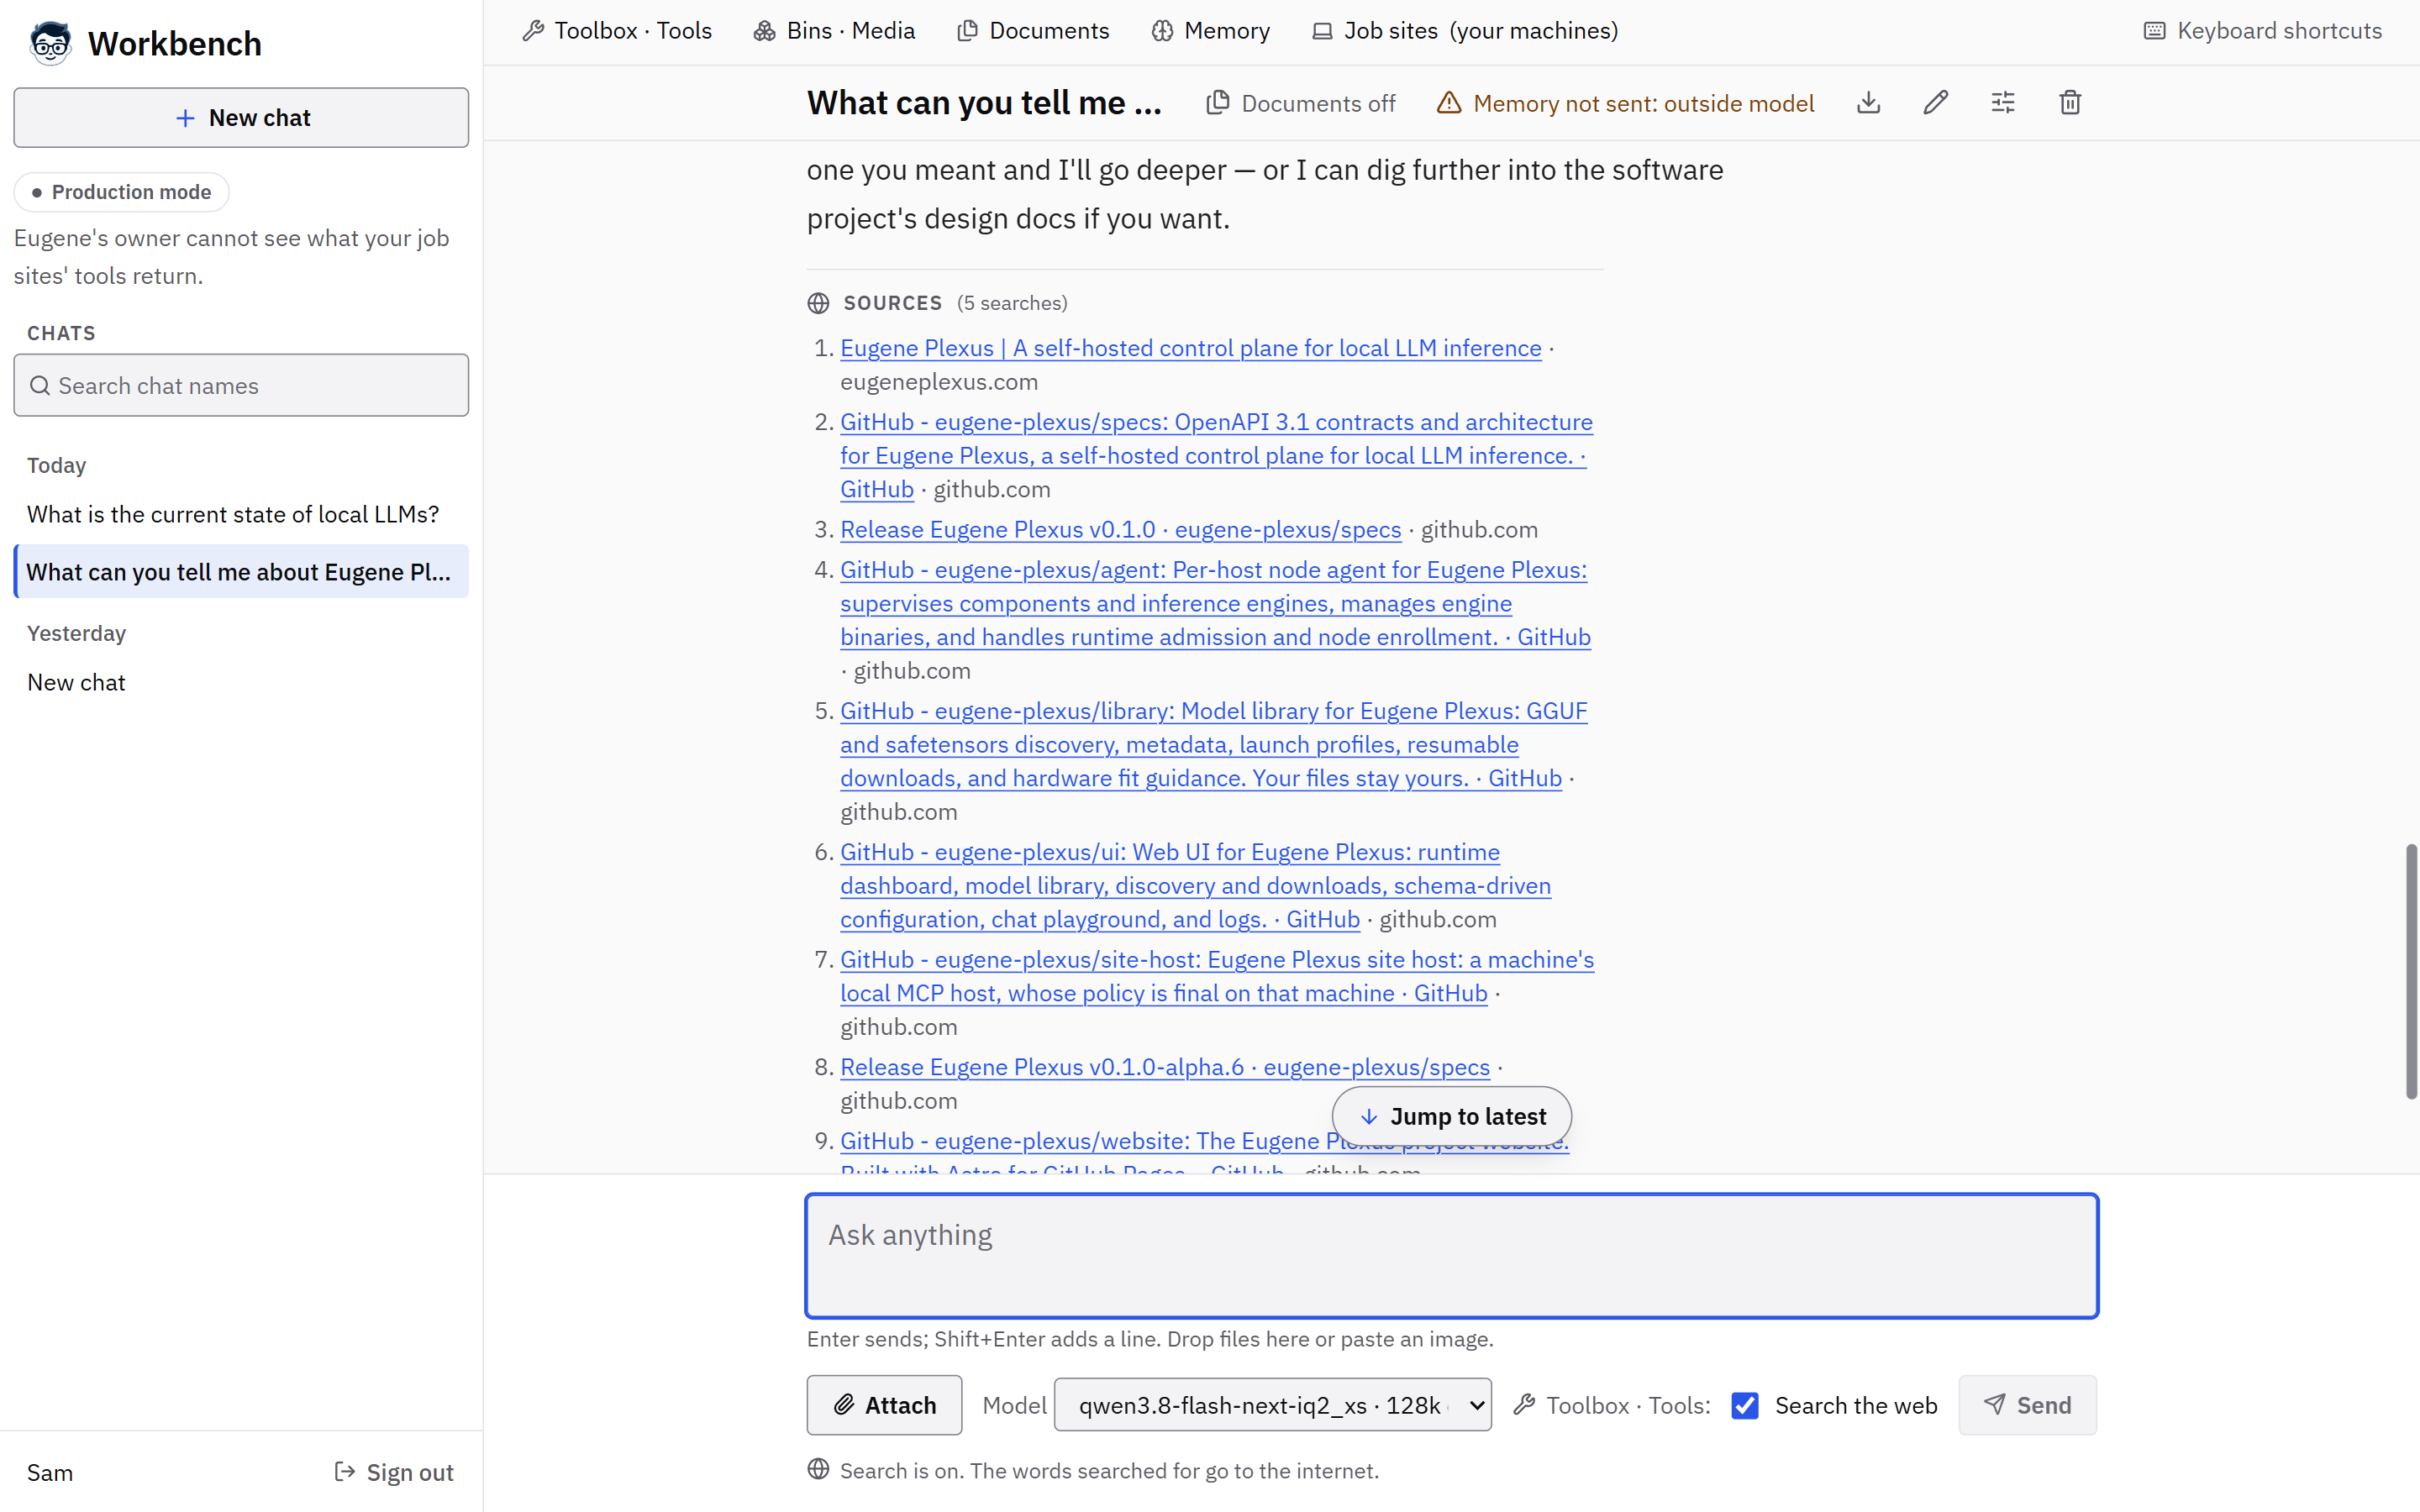The height and width of the screenshot is (1512, 2420).
Task: Click the wrench icon beside Toolbox · Tools:
Action: point(1524,1405)
